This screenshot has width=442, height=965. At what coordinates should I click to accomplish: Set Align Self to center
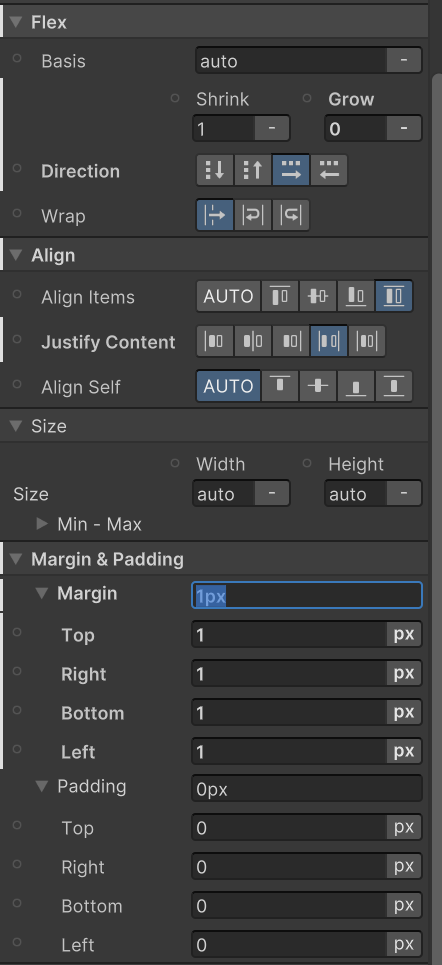pyautogui.click(x=318, y=386)
